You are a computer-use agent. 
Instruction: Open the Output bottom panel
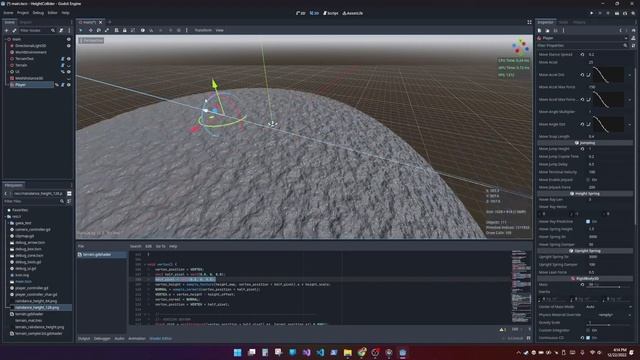tap(84, 338)
